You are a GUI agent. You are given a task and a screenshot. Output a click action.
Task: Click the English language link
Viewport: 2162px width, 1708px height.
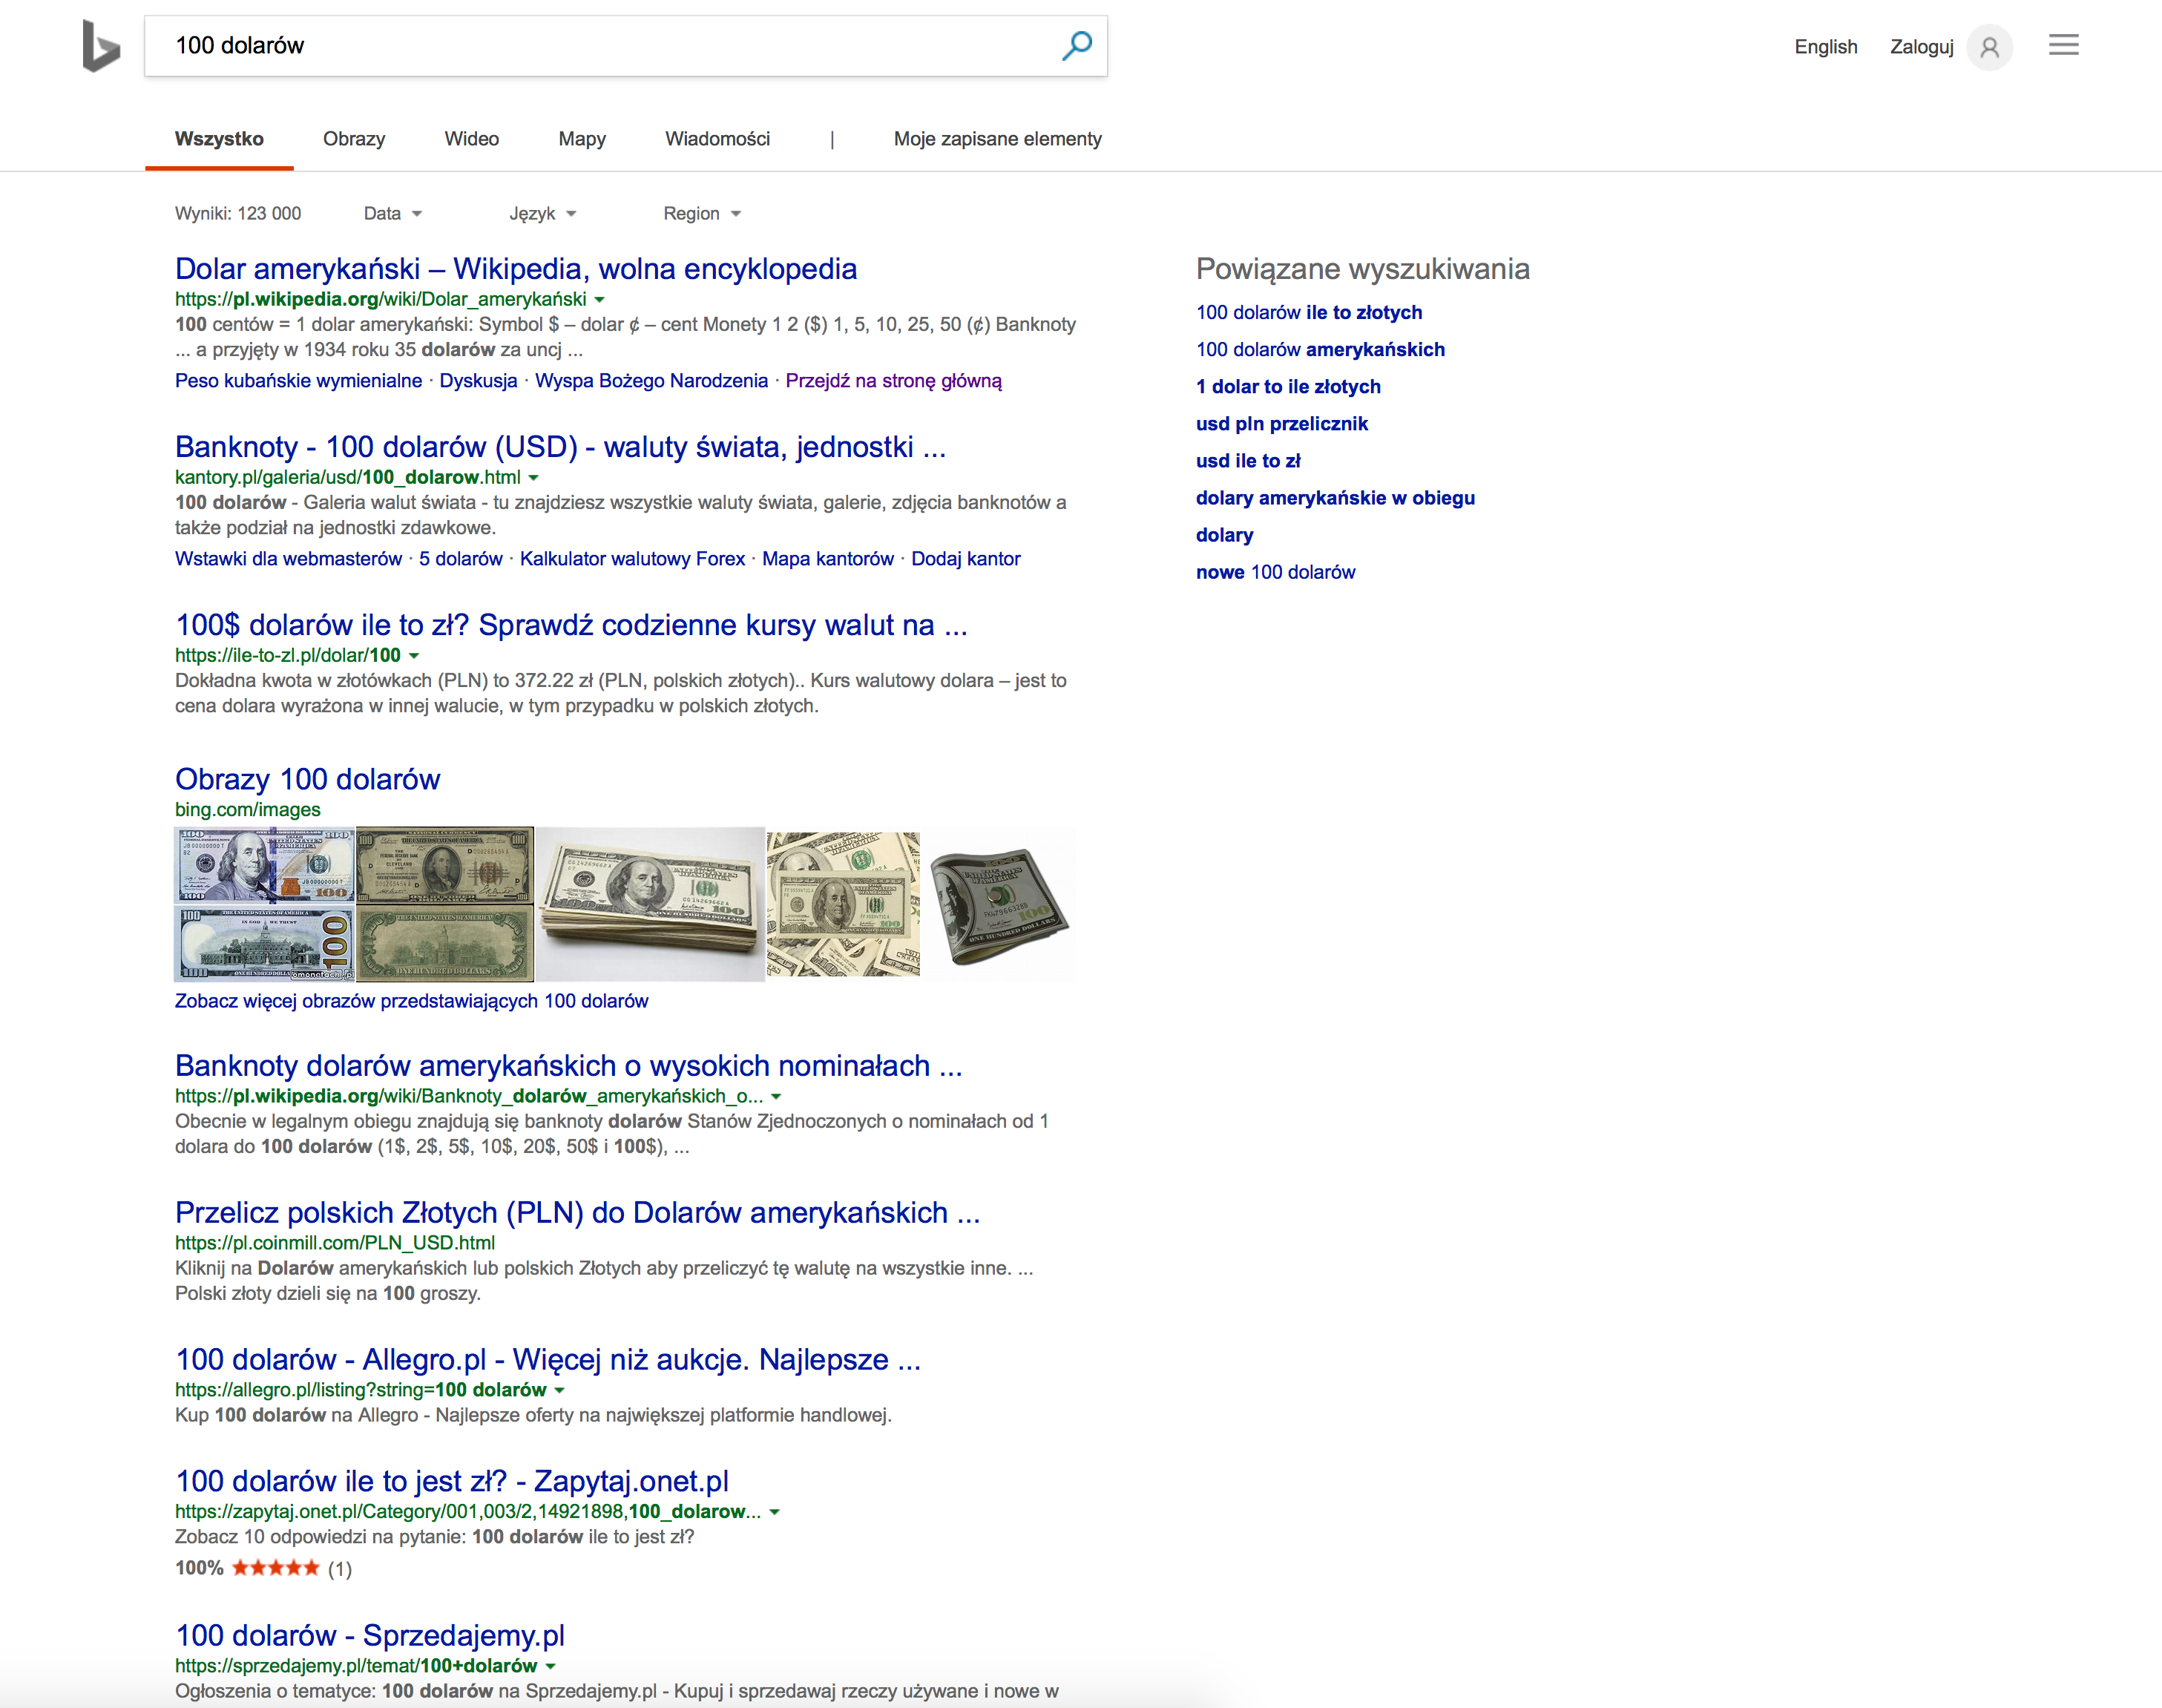click(1826, 47)
